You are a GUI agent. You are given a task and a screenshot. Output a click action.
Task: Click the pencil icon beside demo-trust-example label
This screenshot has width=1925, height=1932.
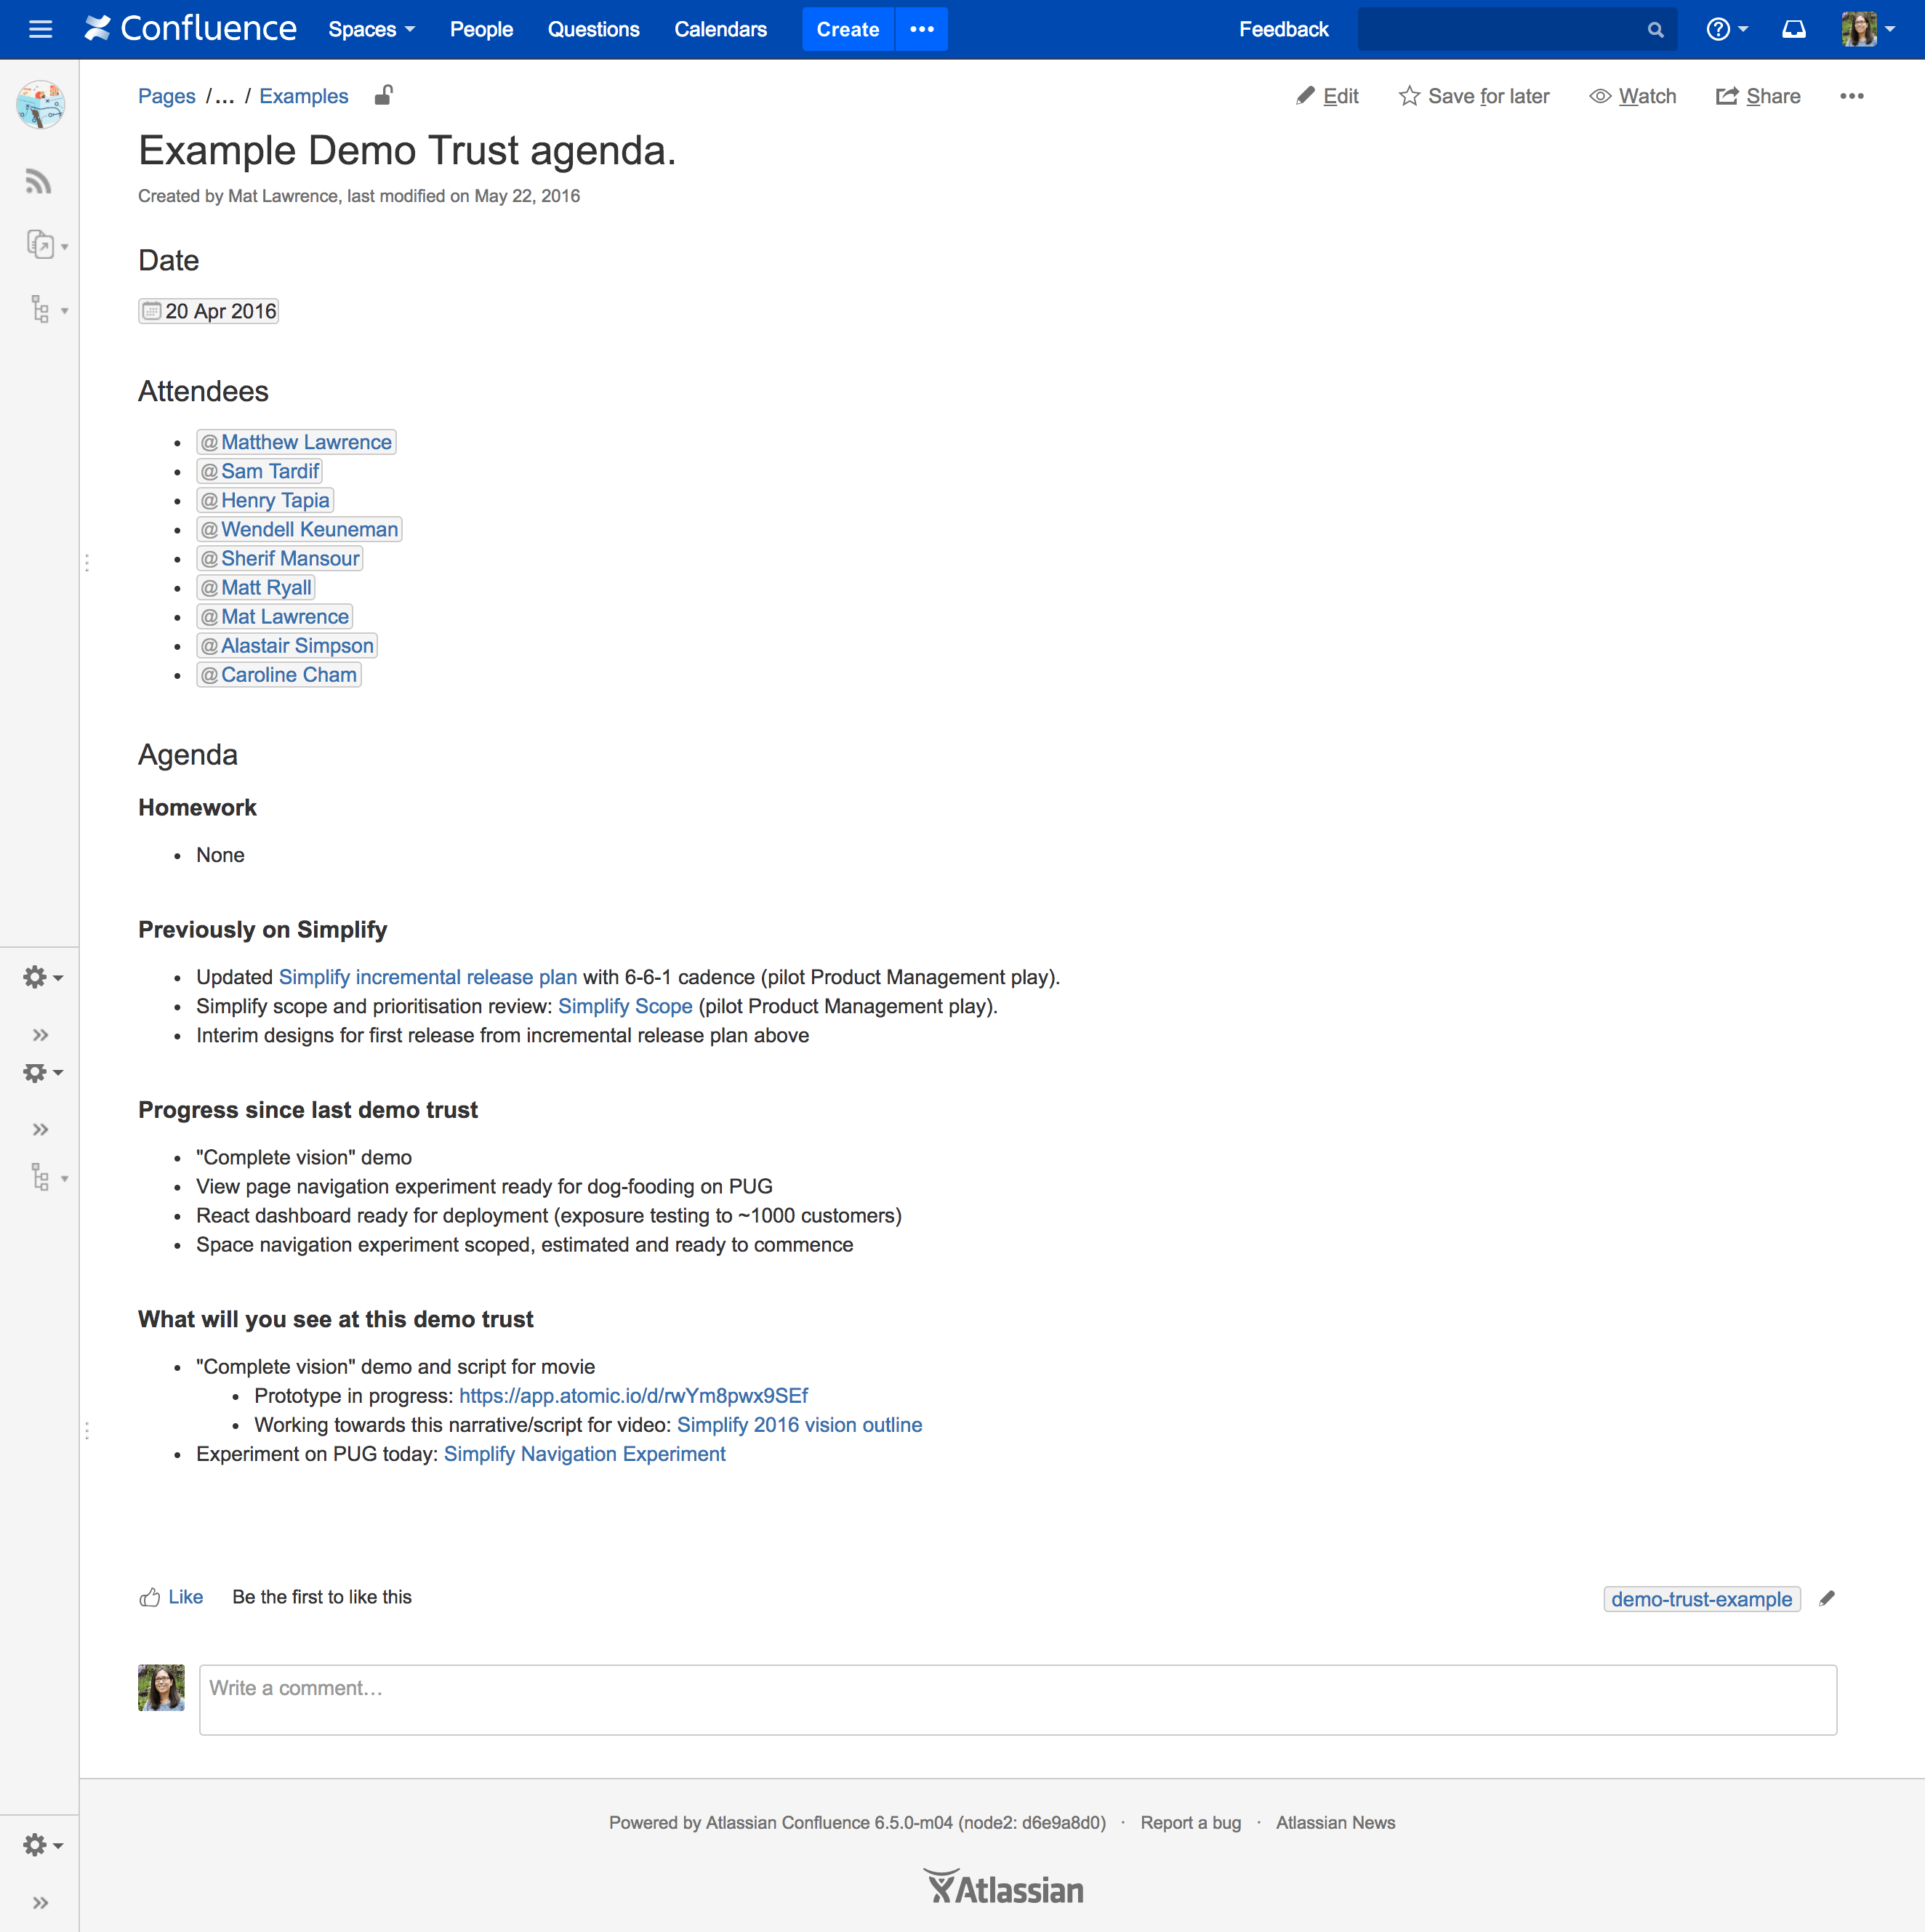[1828, 1598]
